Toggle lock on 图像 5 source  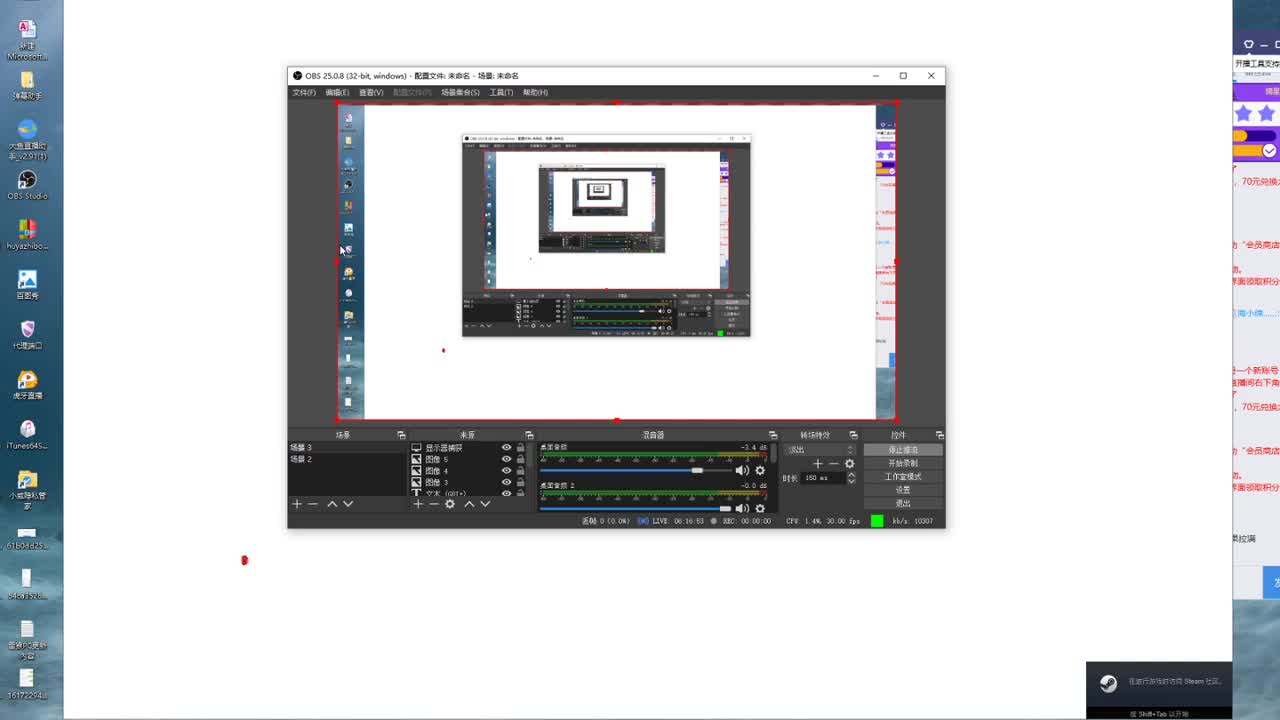[x=520, y=460]
